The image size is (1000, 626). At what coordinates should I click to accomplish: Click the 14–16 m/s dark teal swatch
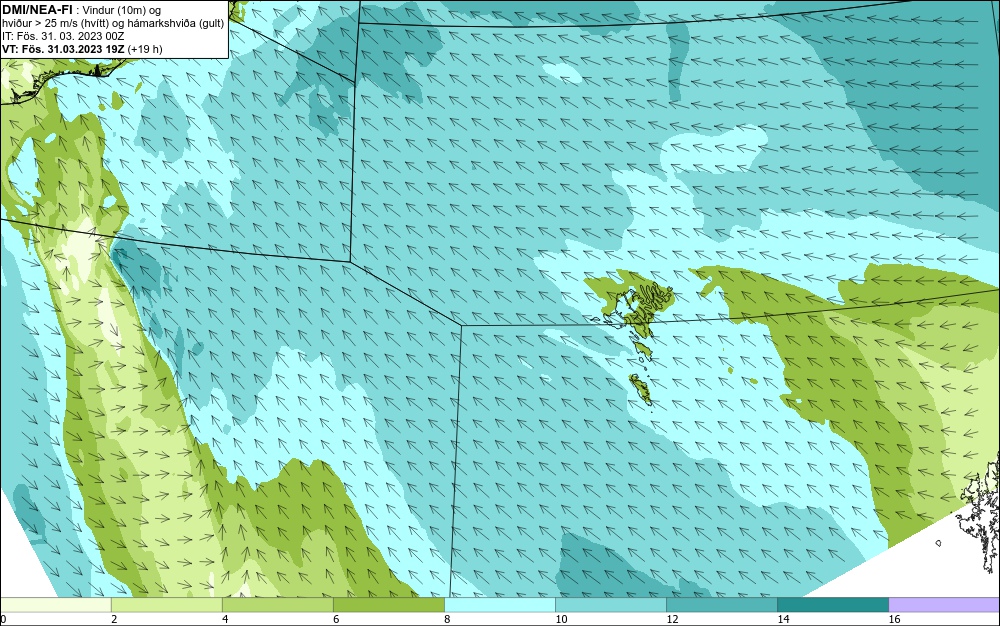tap(832, 604)
